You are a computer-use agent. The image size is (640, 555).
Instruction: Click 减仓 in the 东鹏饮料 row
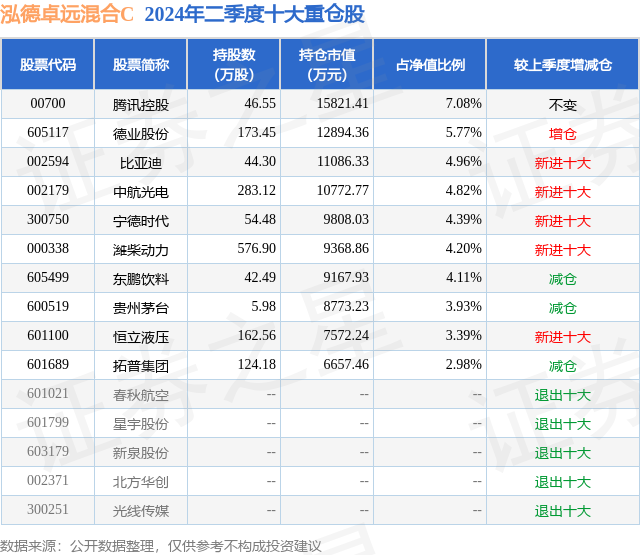[x=563, y=279]
